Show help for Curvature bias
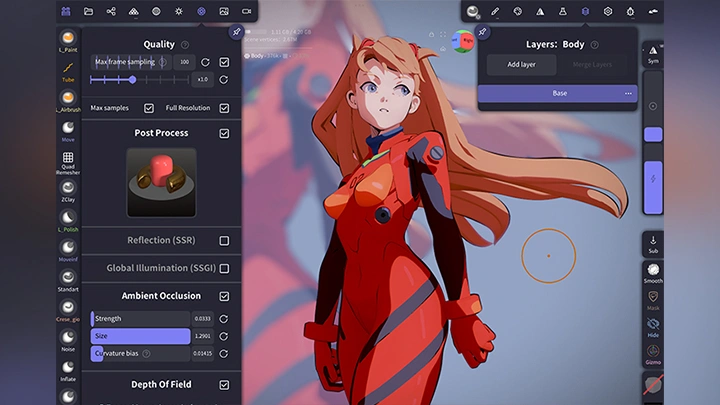The height and width of the screenshot is (405, 720). pyautogui.click(x=146, y=354)
